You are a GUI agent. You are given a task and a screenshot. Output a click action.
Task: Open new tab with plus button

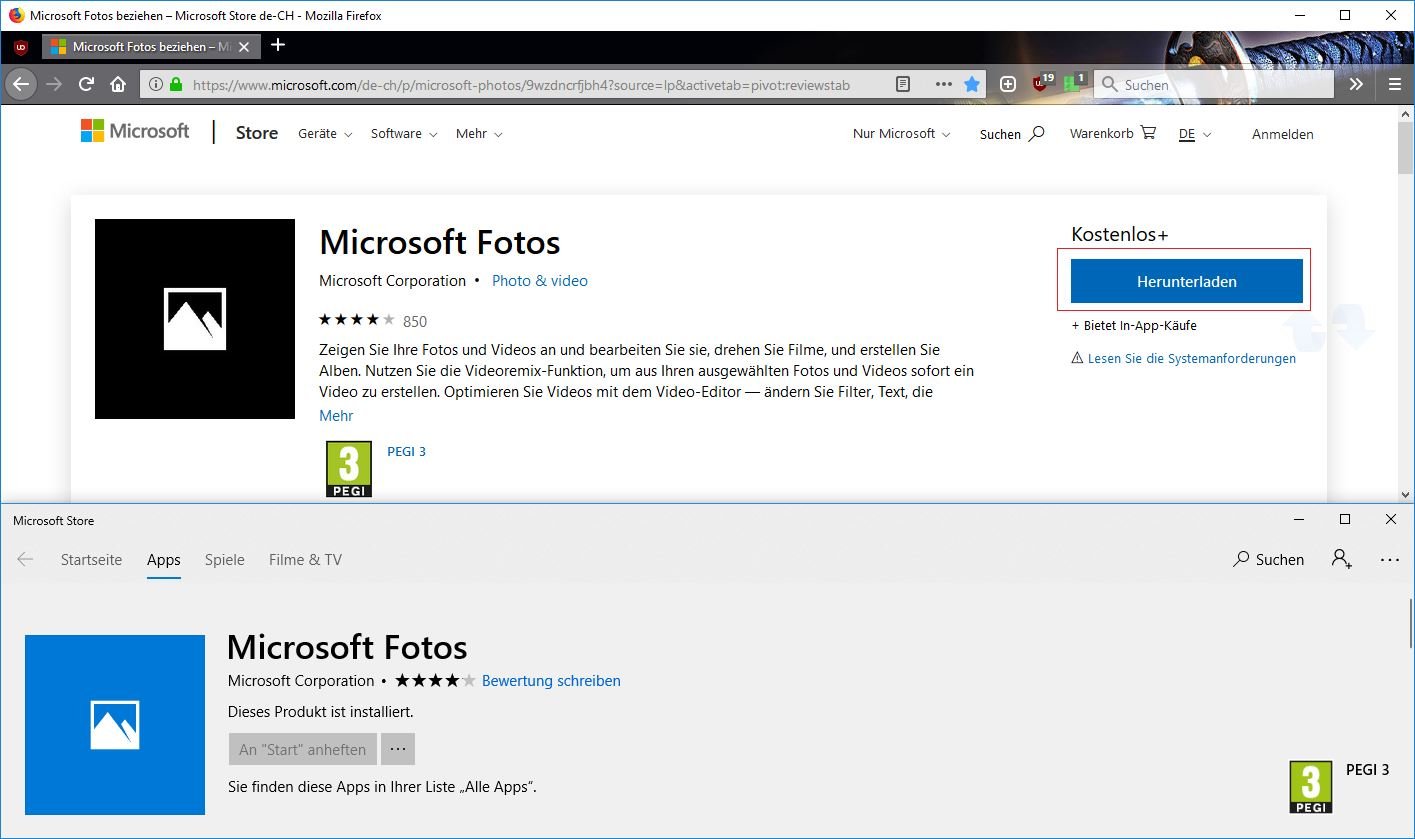(x=278, y=45)
